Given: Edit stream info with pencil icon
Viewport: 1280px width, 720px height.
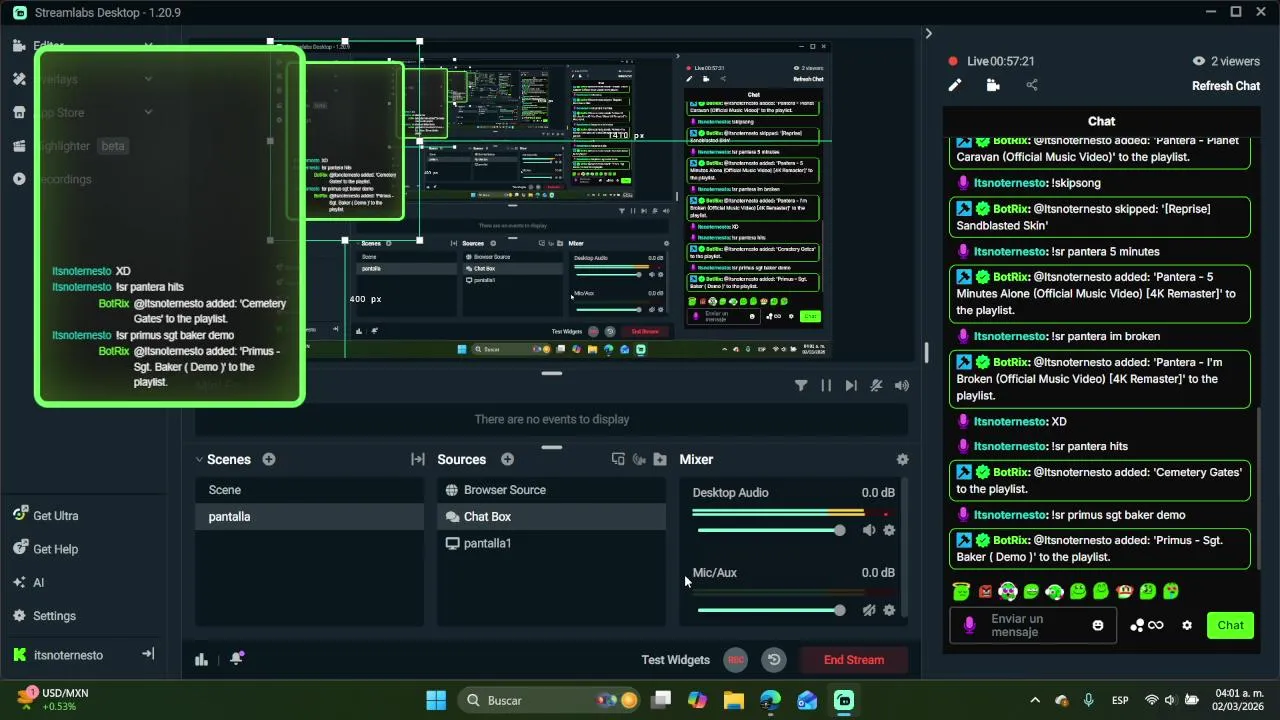Looking at the screenshot, I should 955,85.
